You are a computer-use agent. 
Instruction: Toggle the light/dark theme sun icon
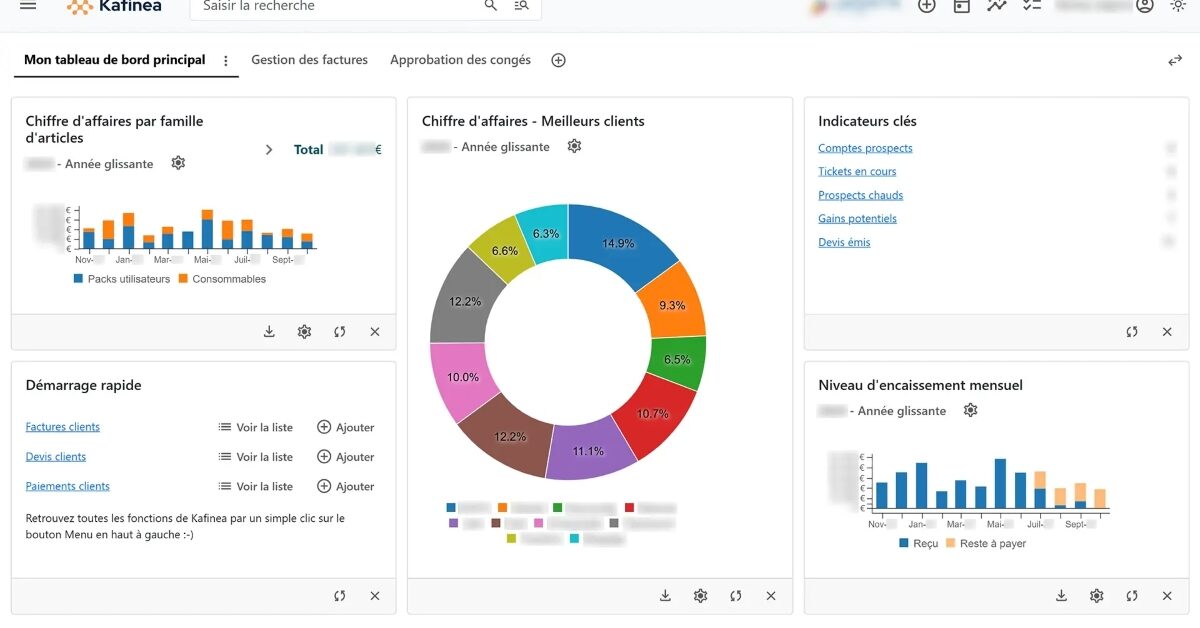point(1178,6)
